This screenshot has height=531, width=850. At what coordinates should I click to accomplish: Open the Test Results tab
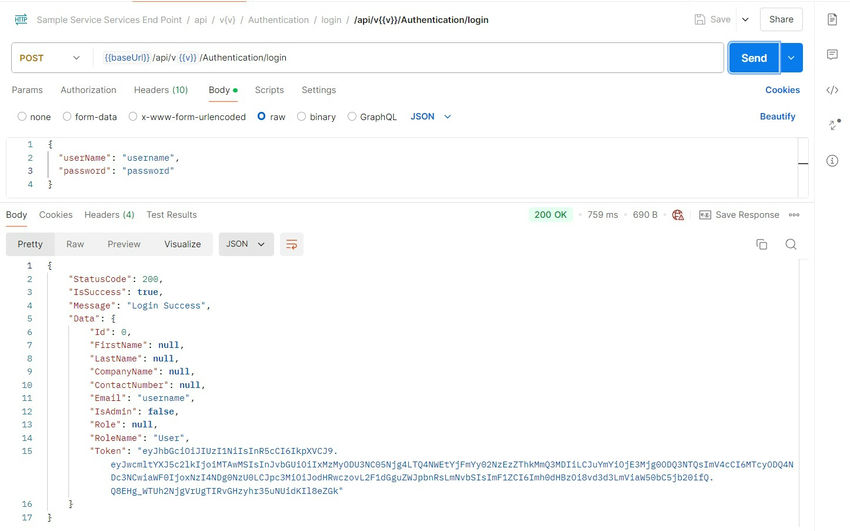172,215
